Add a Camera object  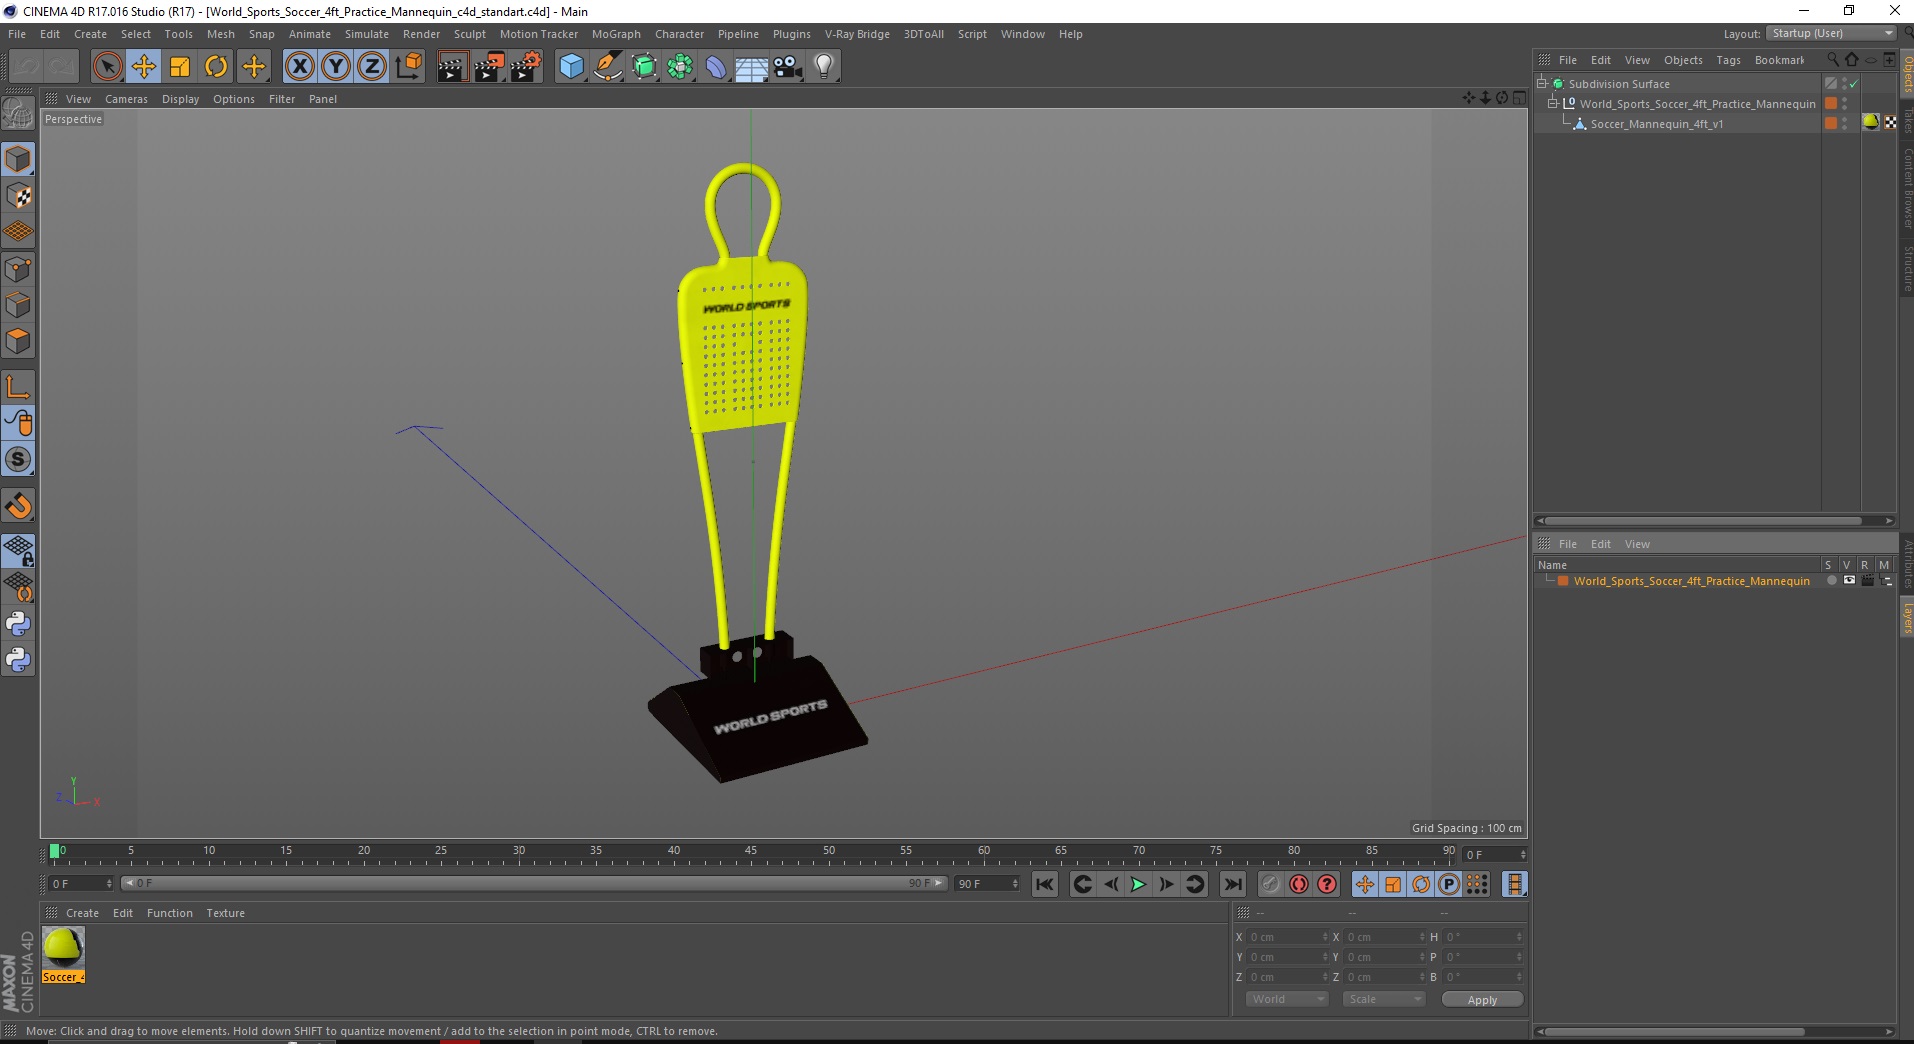pyautogui.click(x=787, y=67)
